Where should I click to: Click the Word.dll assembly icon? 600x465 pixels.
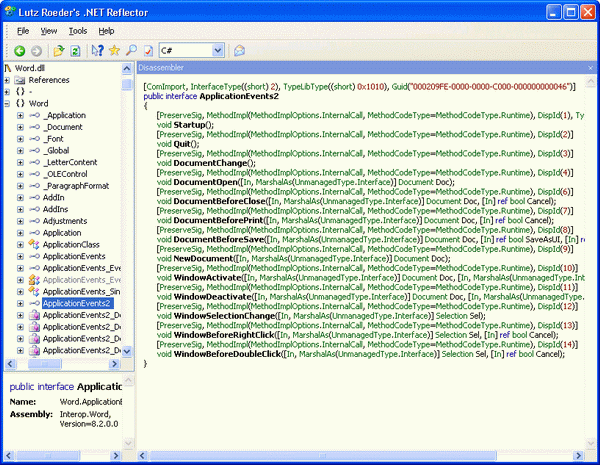(x=8, y=68)
